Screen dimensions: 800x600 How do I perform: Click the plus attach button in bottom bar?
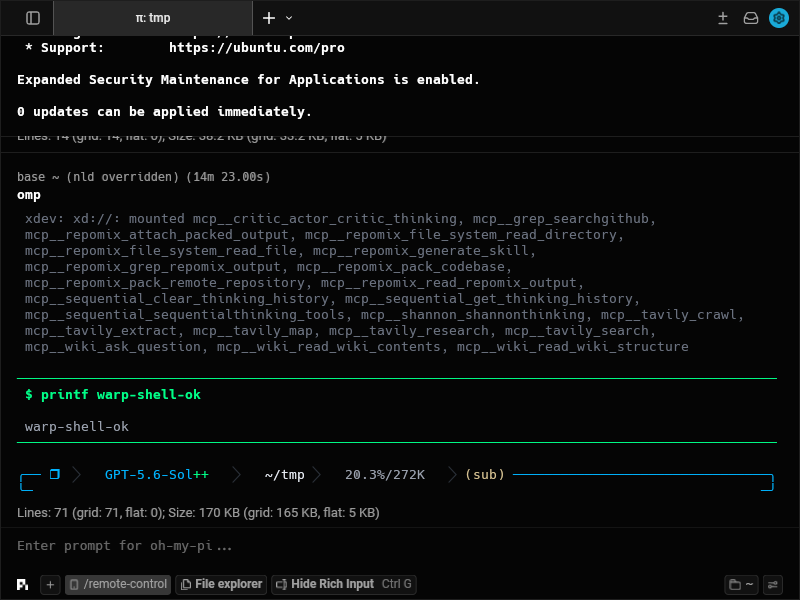50,584
